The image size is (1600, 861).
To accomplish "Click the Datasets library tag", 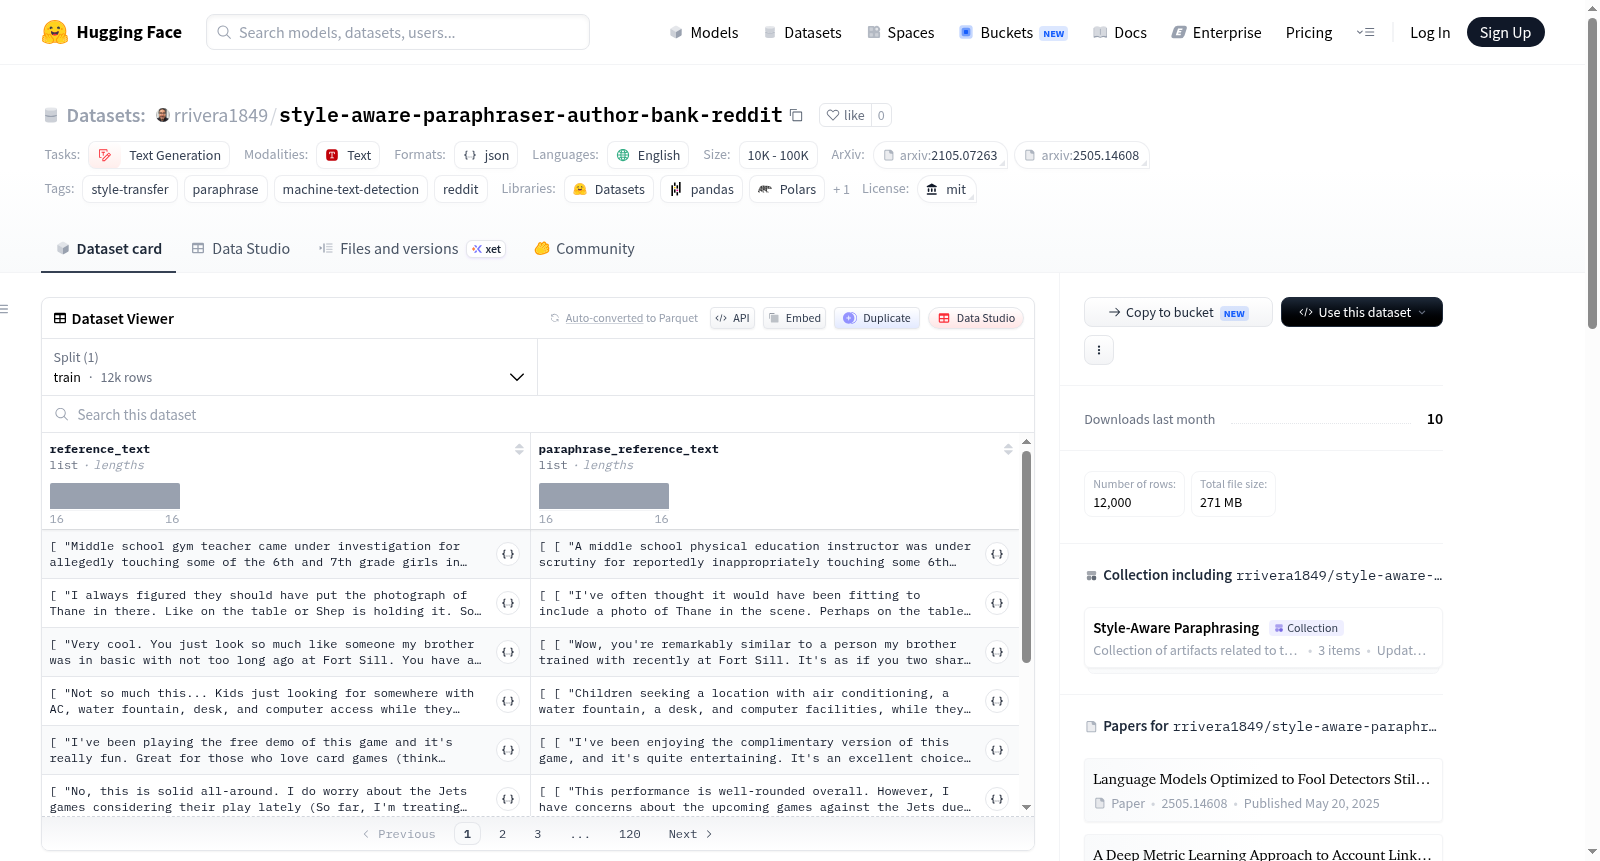I will 609,189.
